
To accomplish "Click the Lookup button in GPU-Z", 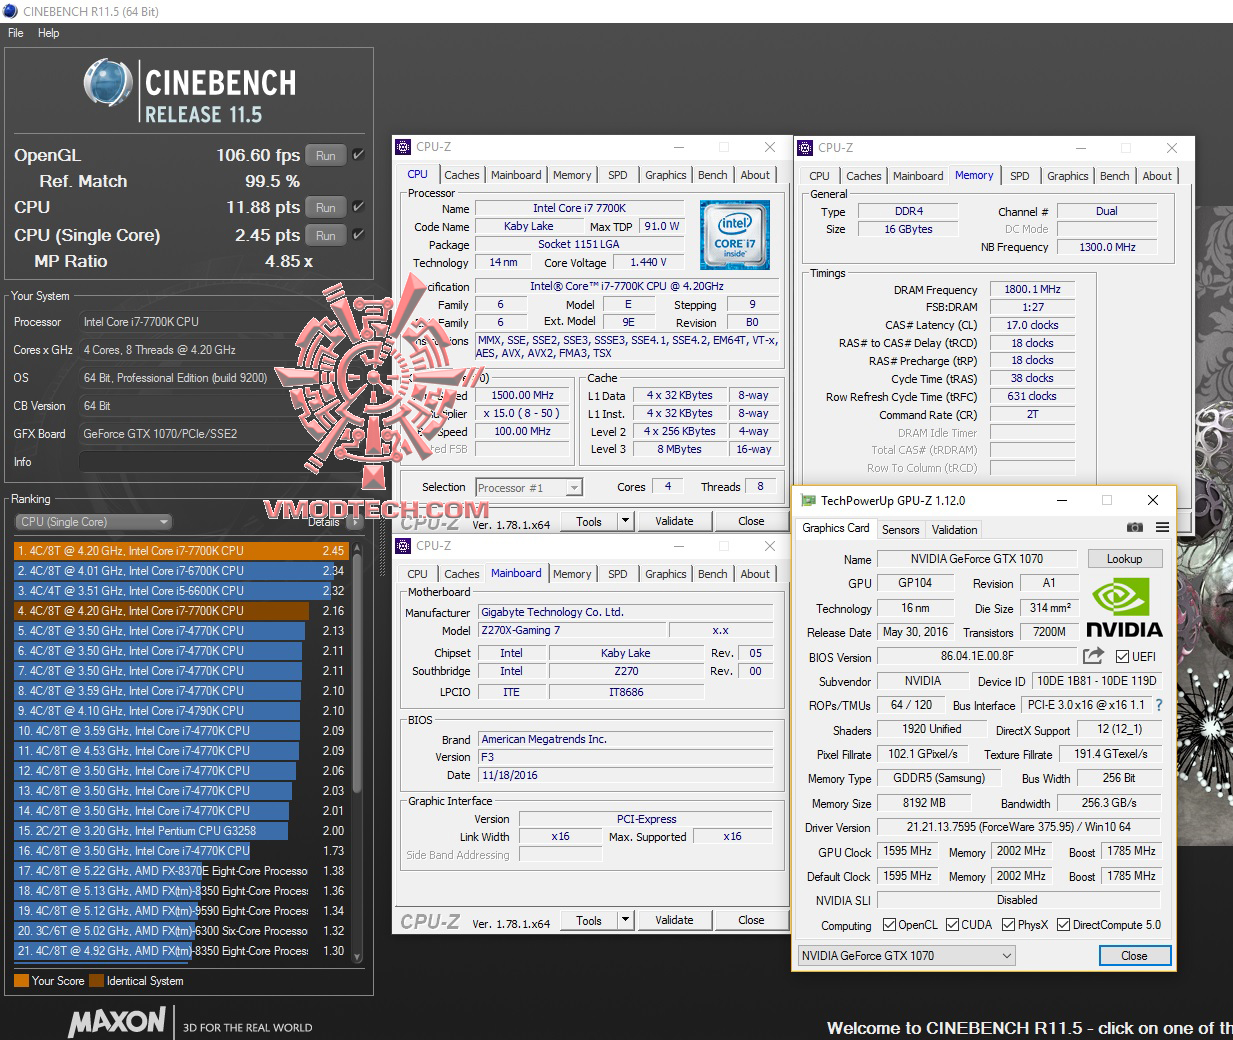I will [x=1124, y=558].
